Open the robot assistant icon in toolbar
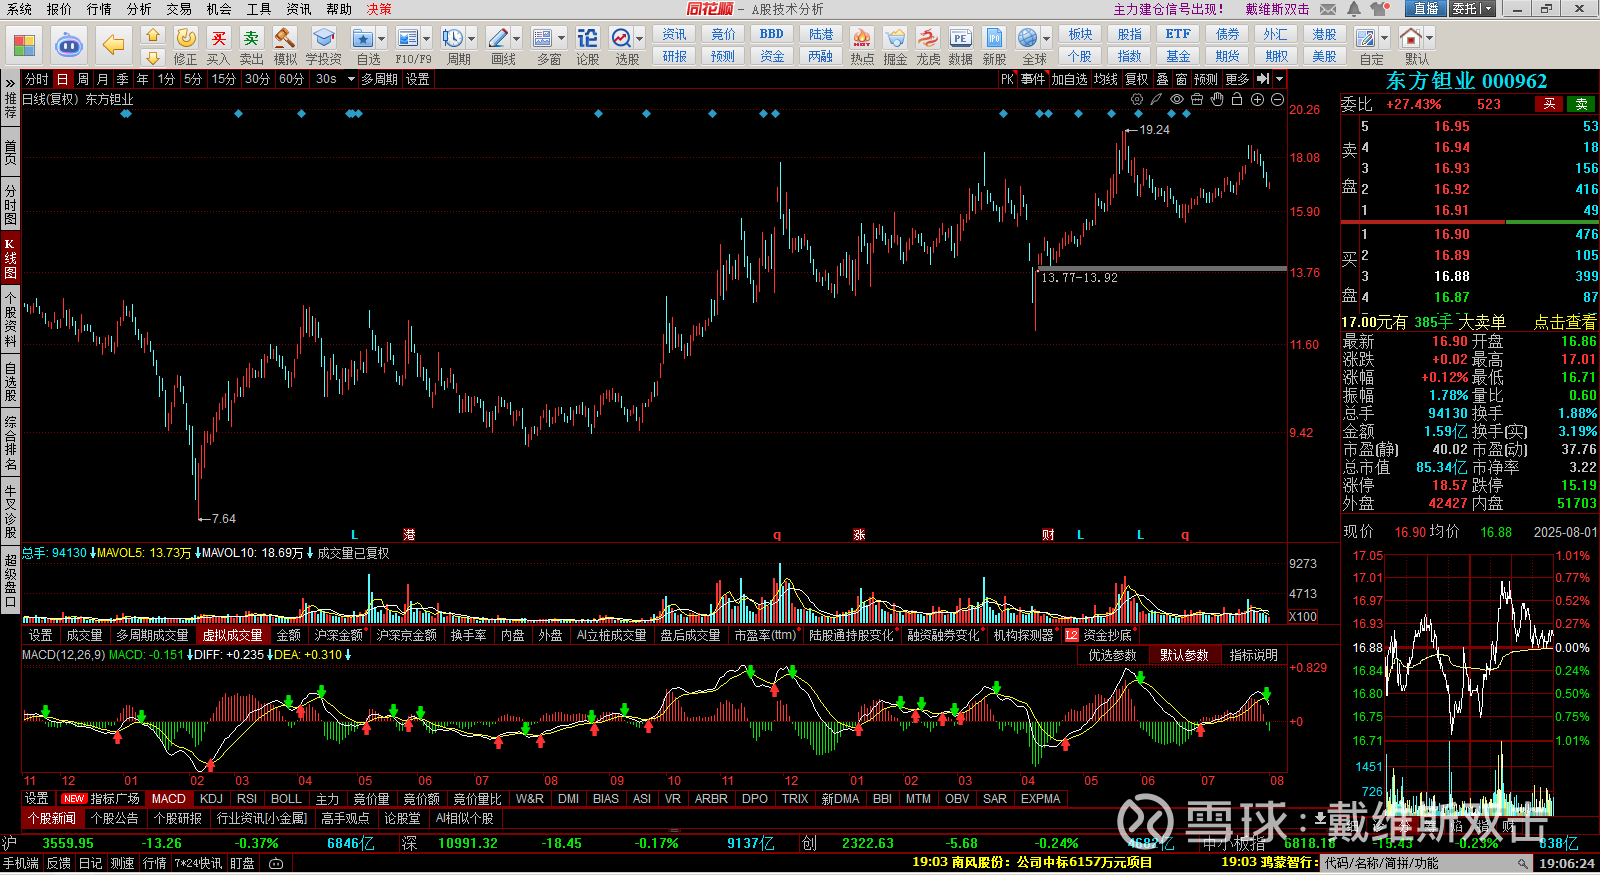Viewport: 1600px width, 875px height. click(x=68, y=45)
